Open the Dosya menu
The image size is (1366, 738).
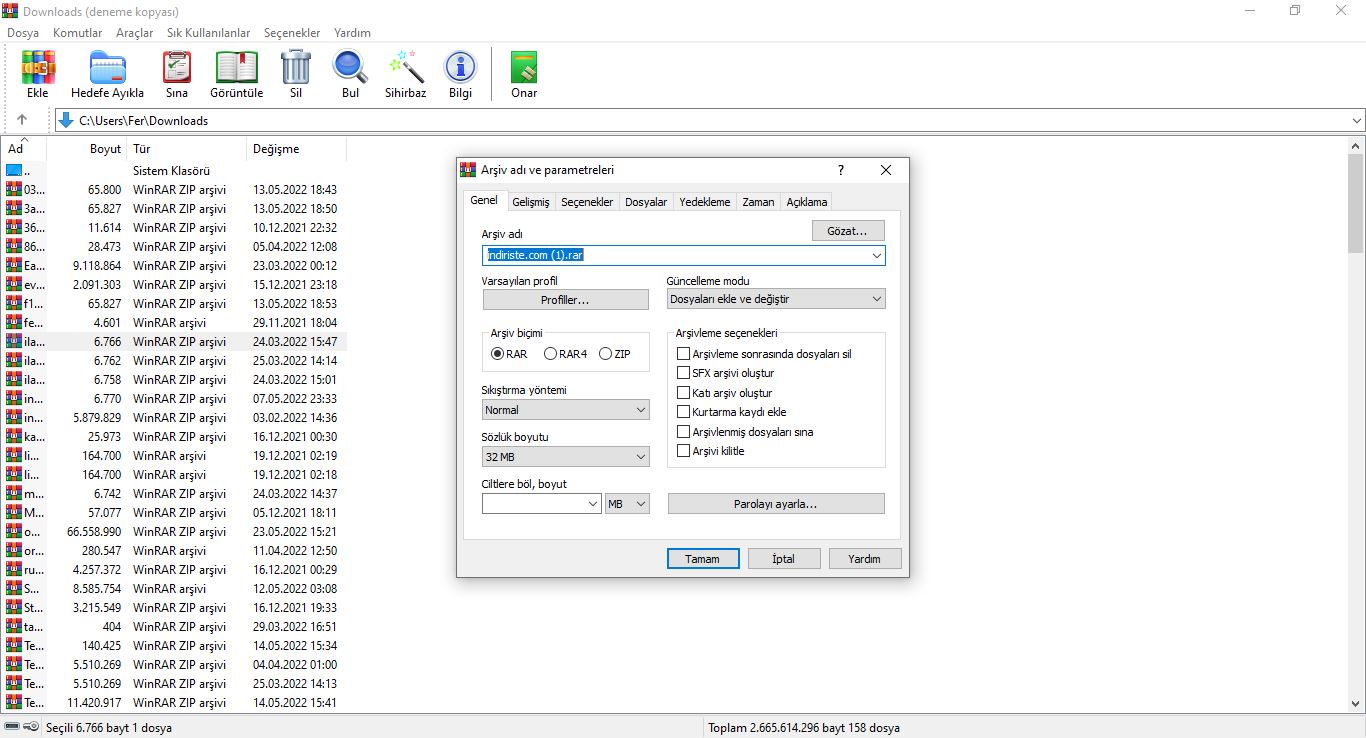pyautogui.click(x=23, y=33)
